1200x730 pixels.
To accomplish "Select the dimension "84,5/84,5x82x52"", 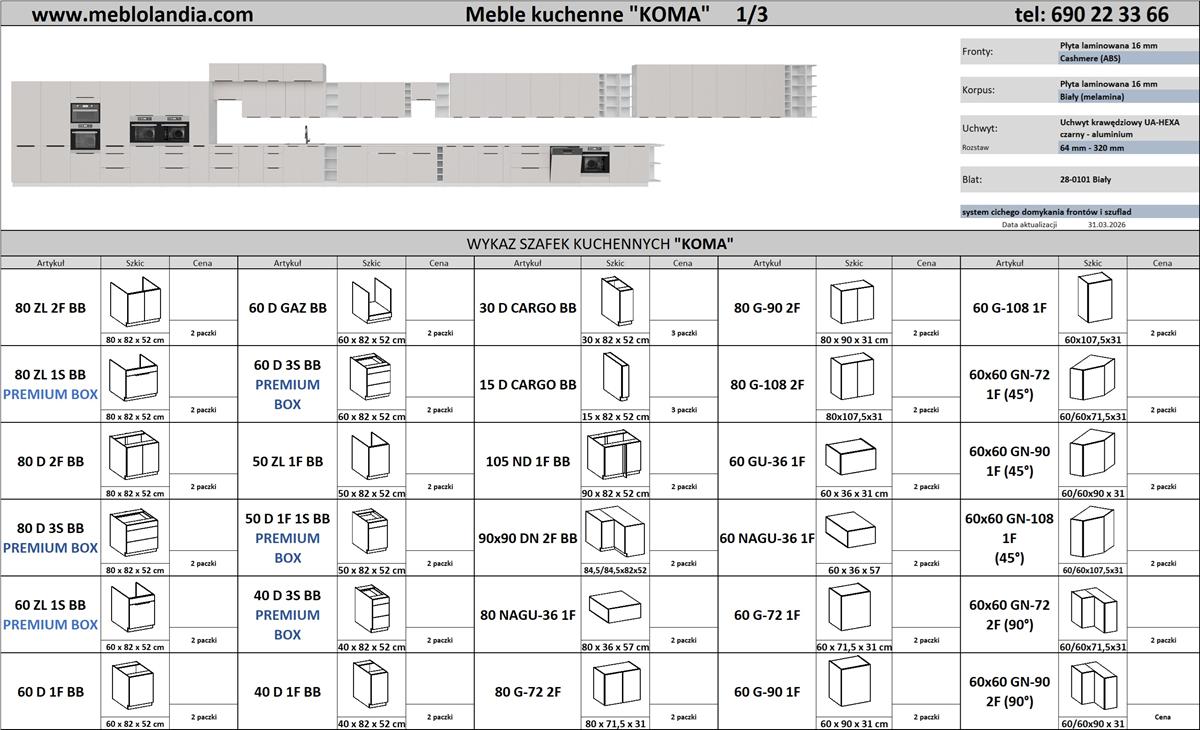I will pos(614,570).
